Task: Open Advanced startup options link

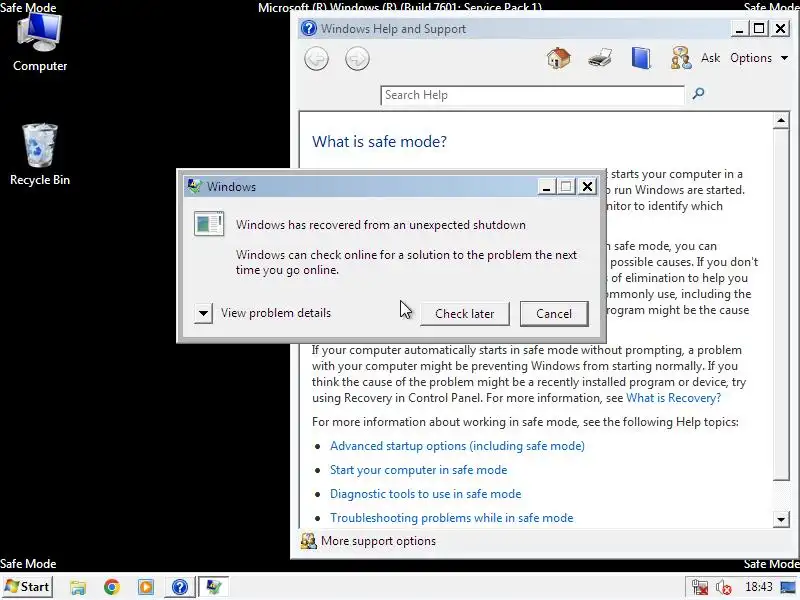Action: pyautogui.click(x=457, y=446)
